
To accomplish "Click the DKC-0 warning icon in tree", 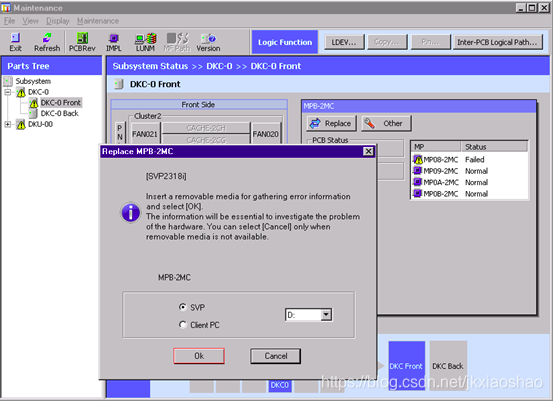I will tap(21, 92).
